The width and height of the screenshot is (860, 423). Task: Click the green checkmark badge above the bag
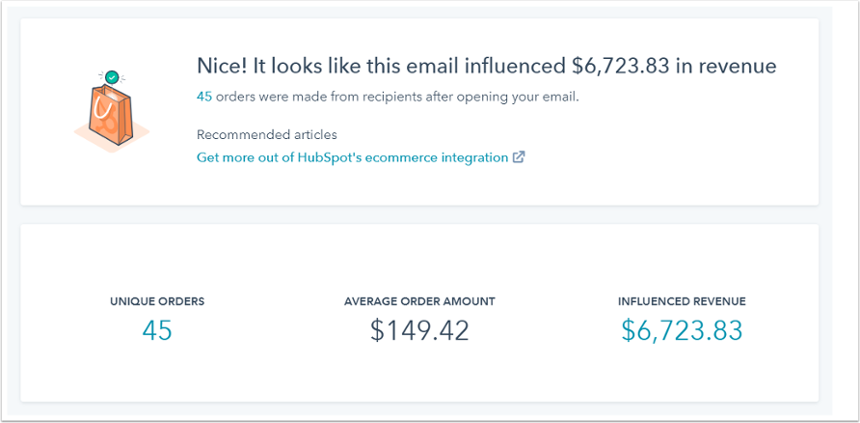click(112, 76)
